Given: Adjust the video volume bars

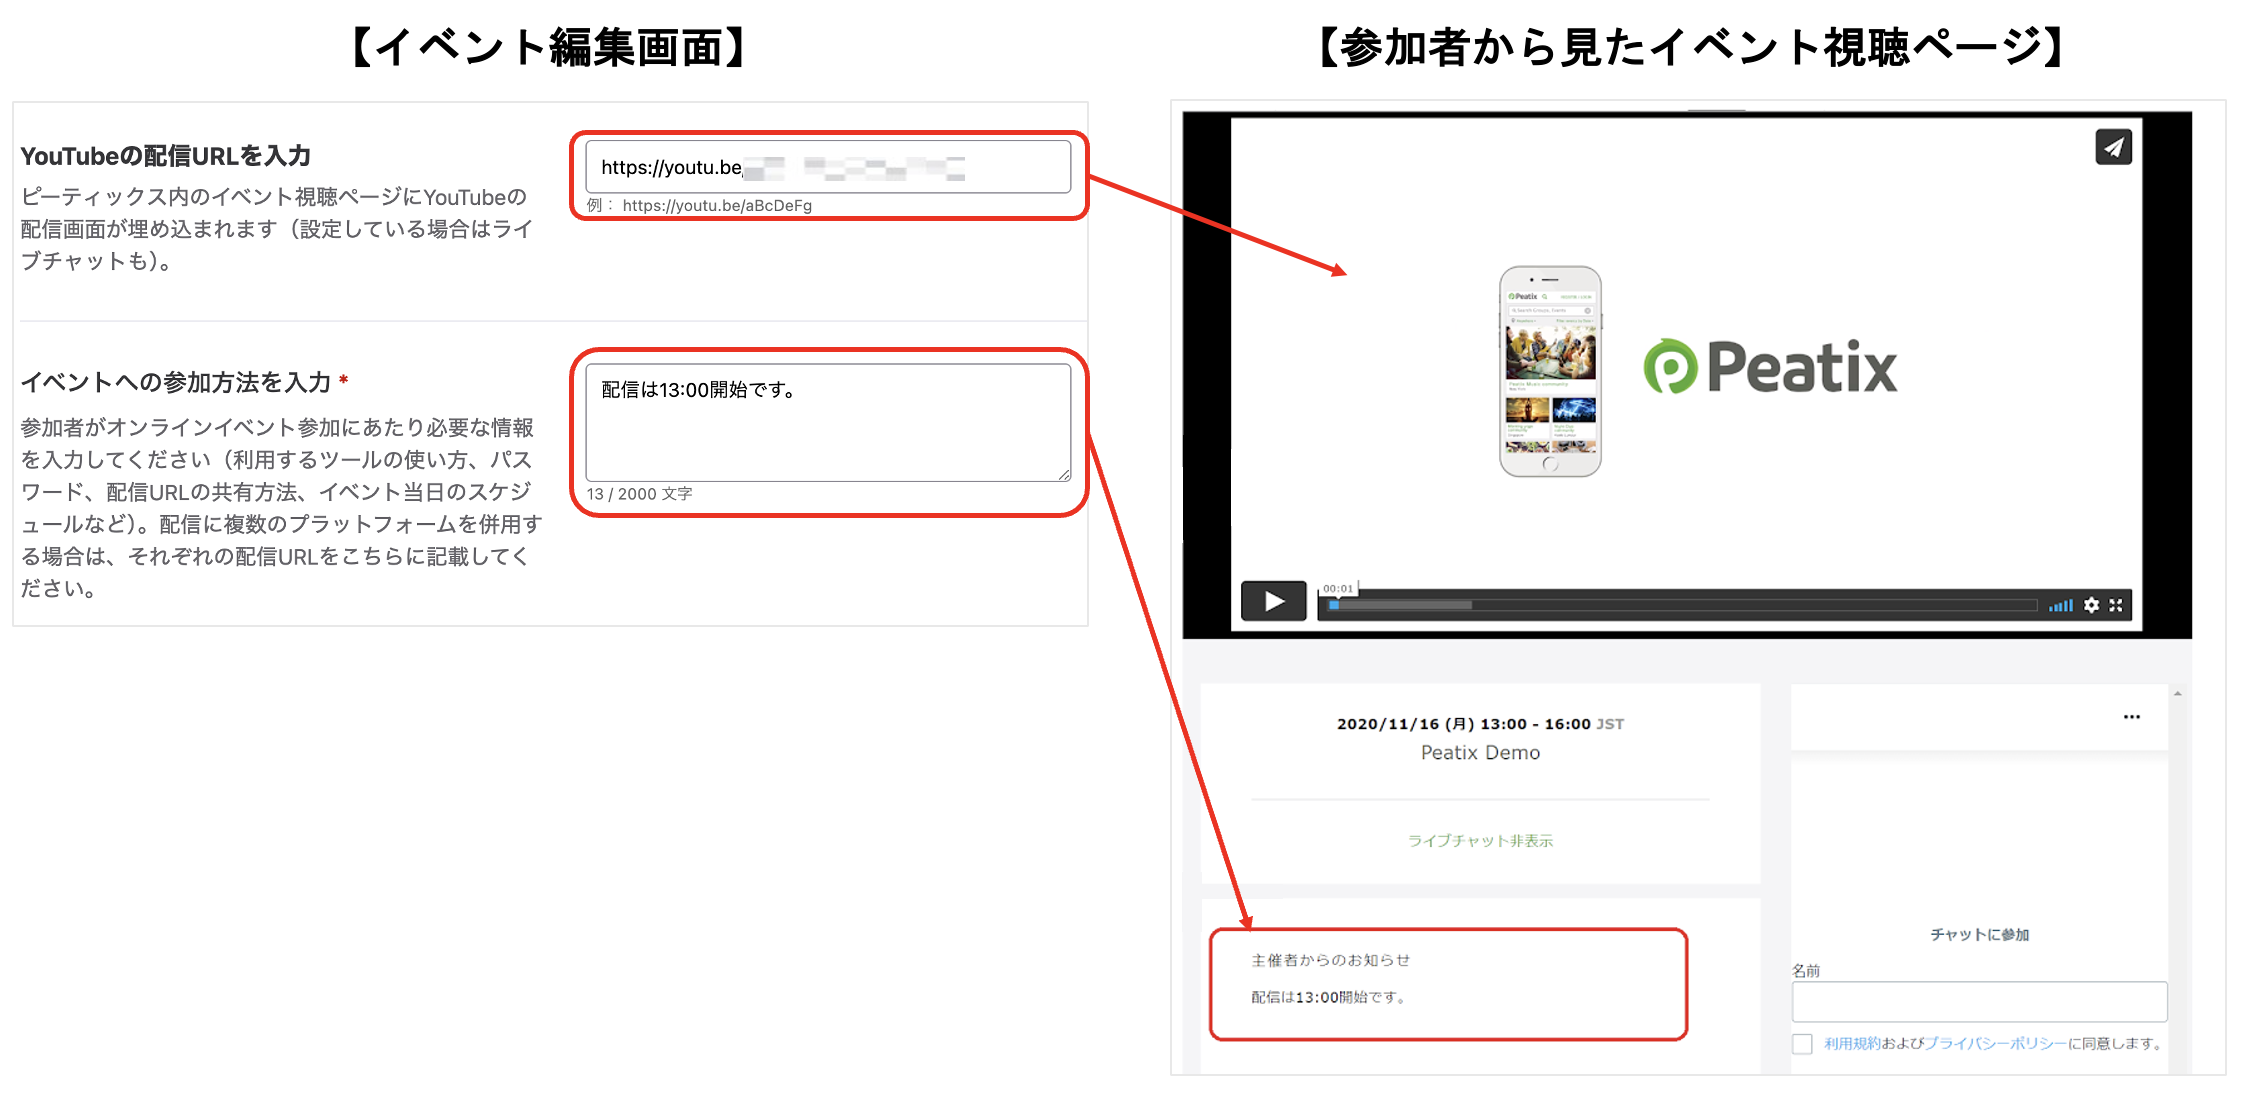Looking at the screenshot, I should (2060, 605).
